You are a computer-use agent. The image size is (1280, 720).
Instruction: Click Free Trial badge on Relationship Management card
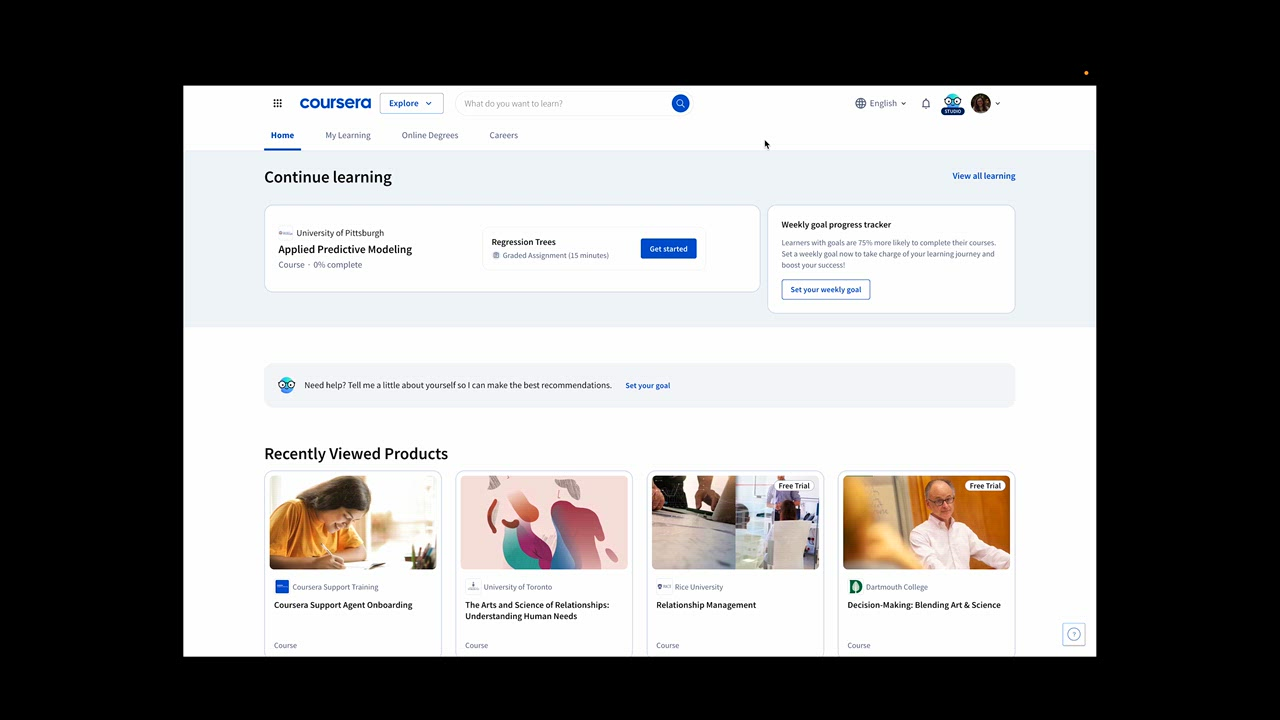[x=794, y=486]
